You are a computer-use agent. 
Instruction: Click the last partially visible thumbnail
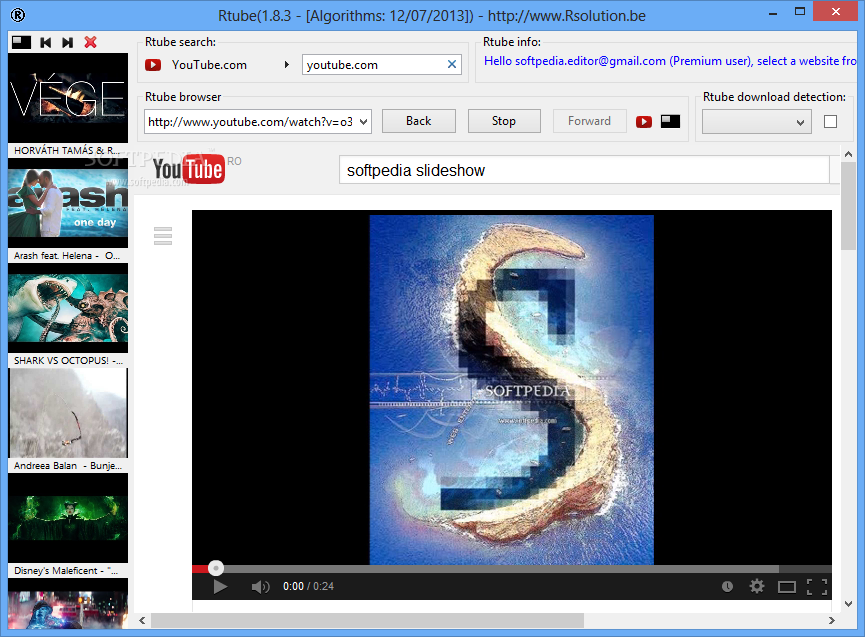click(x=68, y=604)
